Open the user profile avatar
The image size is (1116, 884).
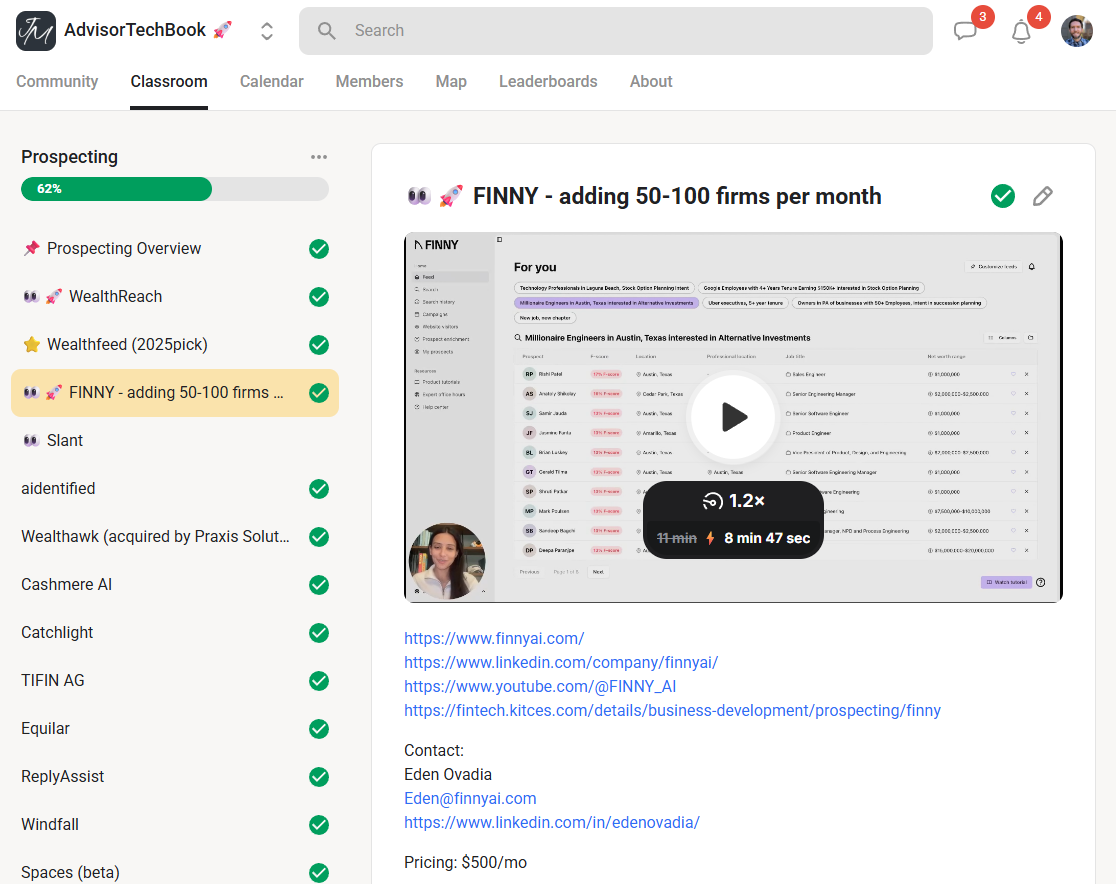pos(1077,31)
